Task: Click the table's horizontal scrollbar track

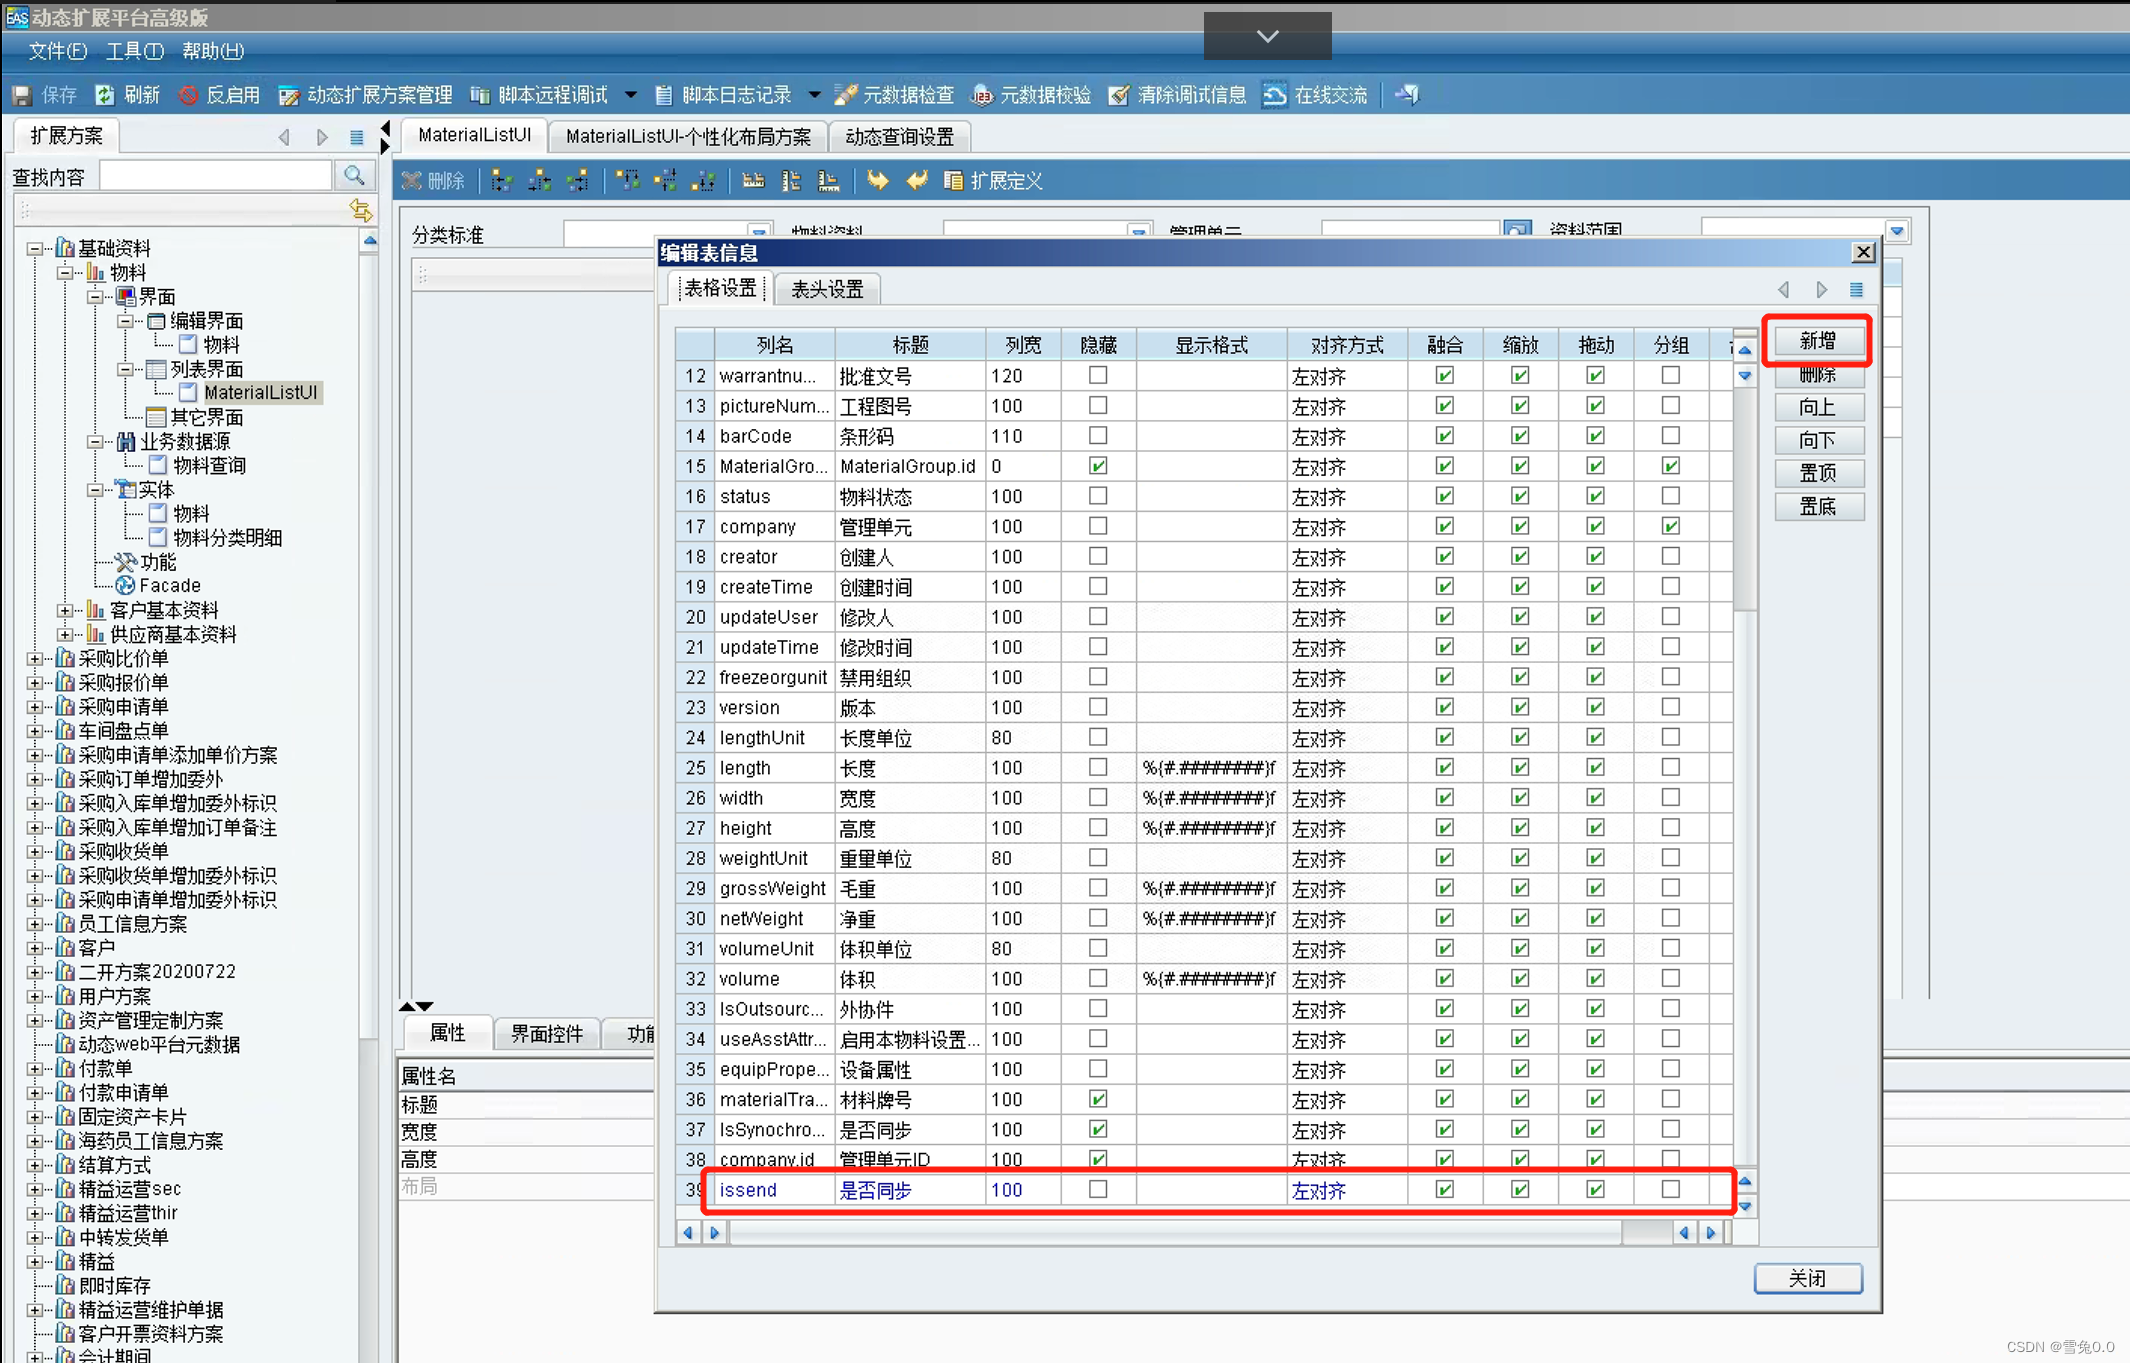Action: [x=1174, y=1233]
